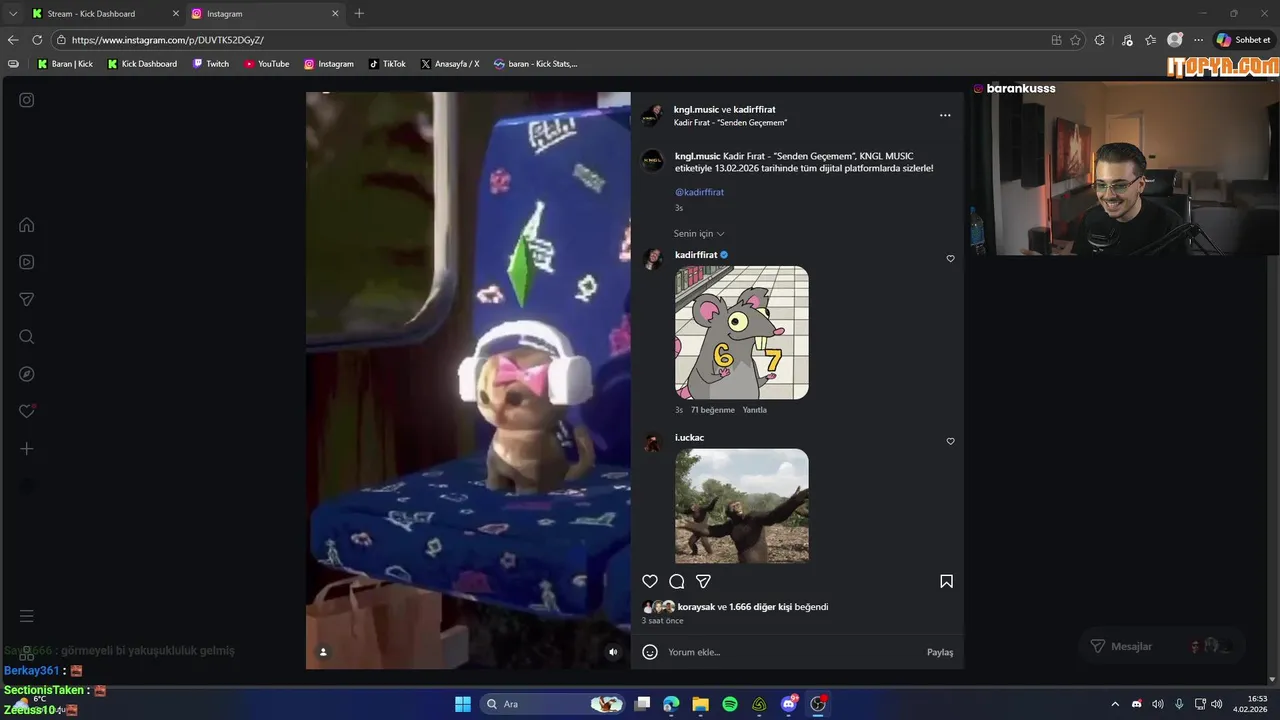The width and height of the screenshot is (1280, 720).
Task: Add page to favorites star icon
Action: coord(1075,40)
